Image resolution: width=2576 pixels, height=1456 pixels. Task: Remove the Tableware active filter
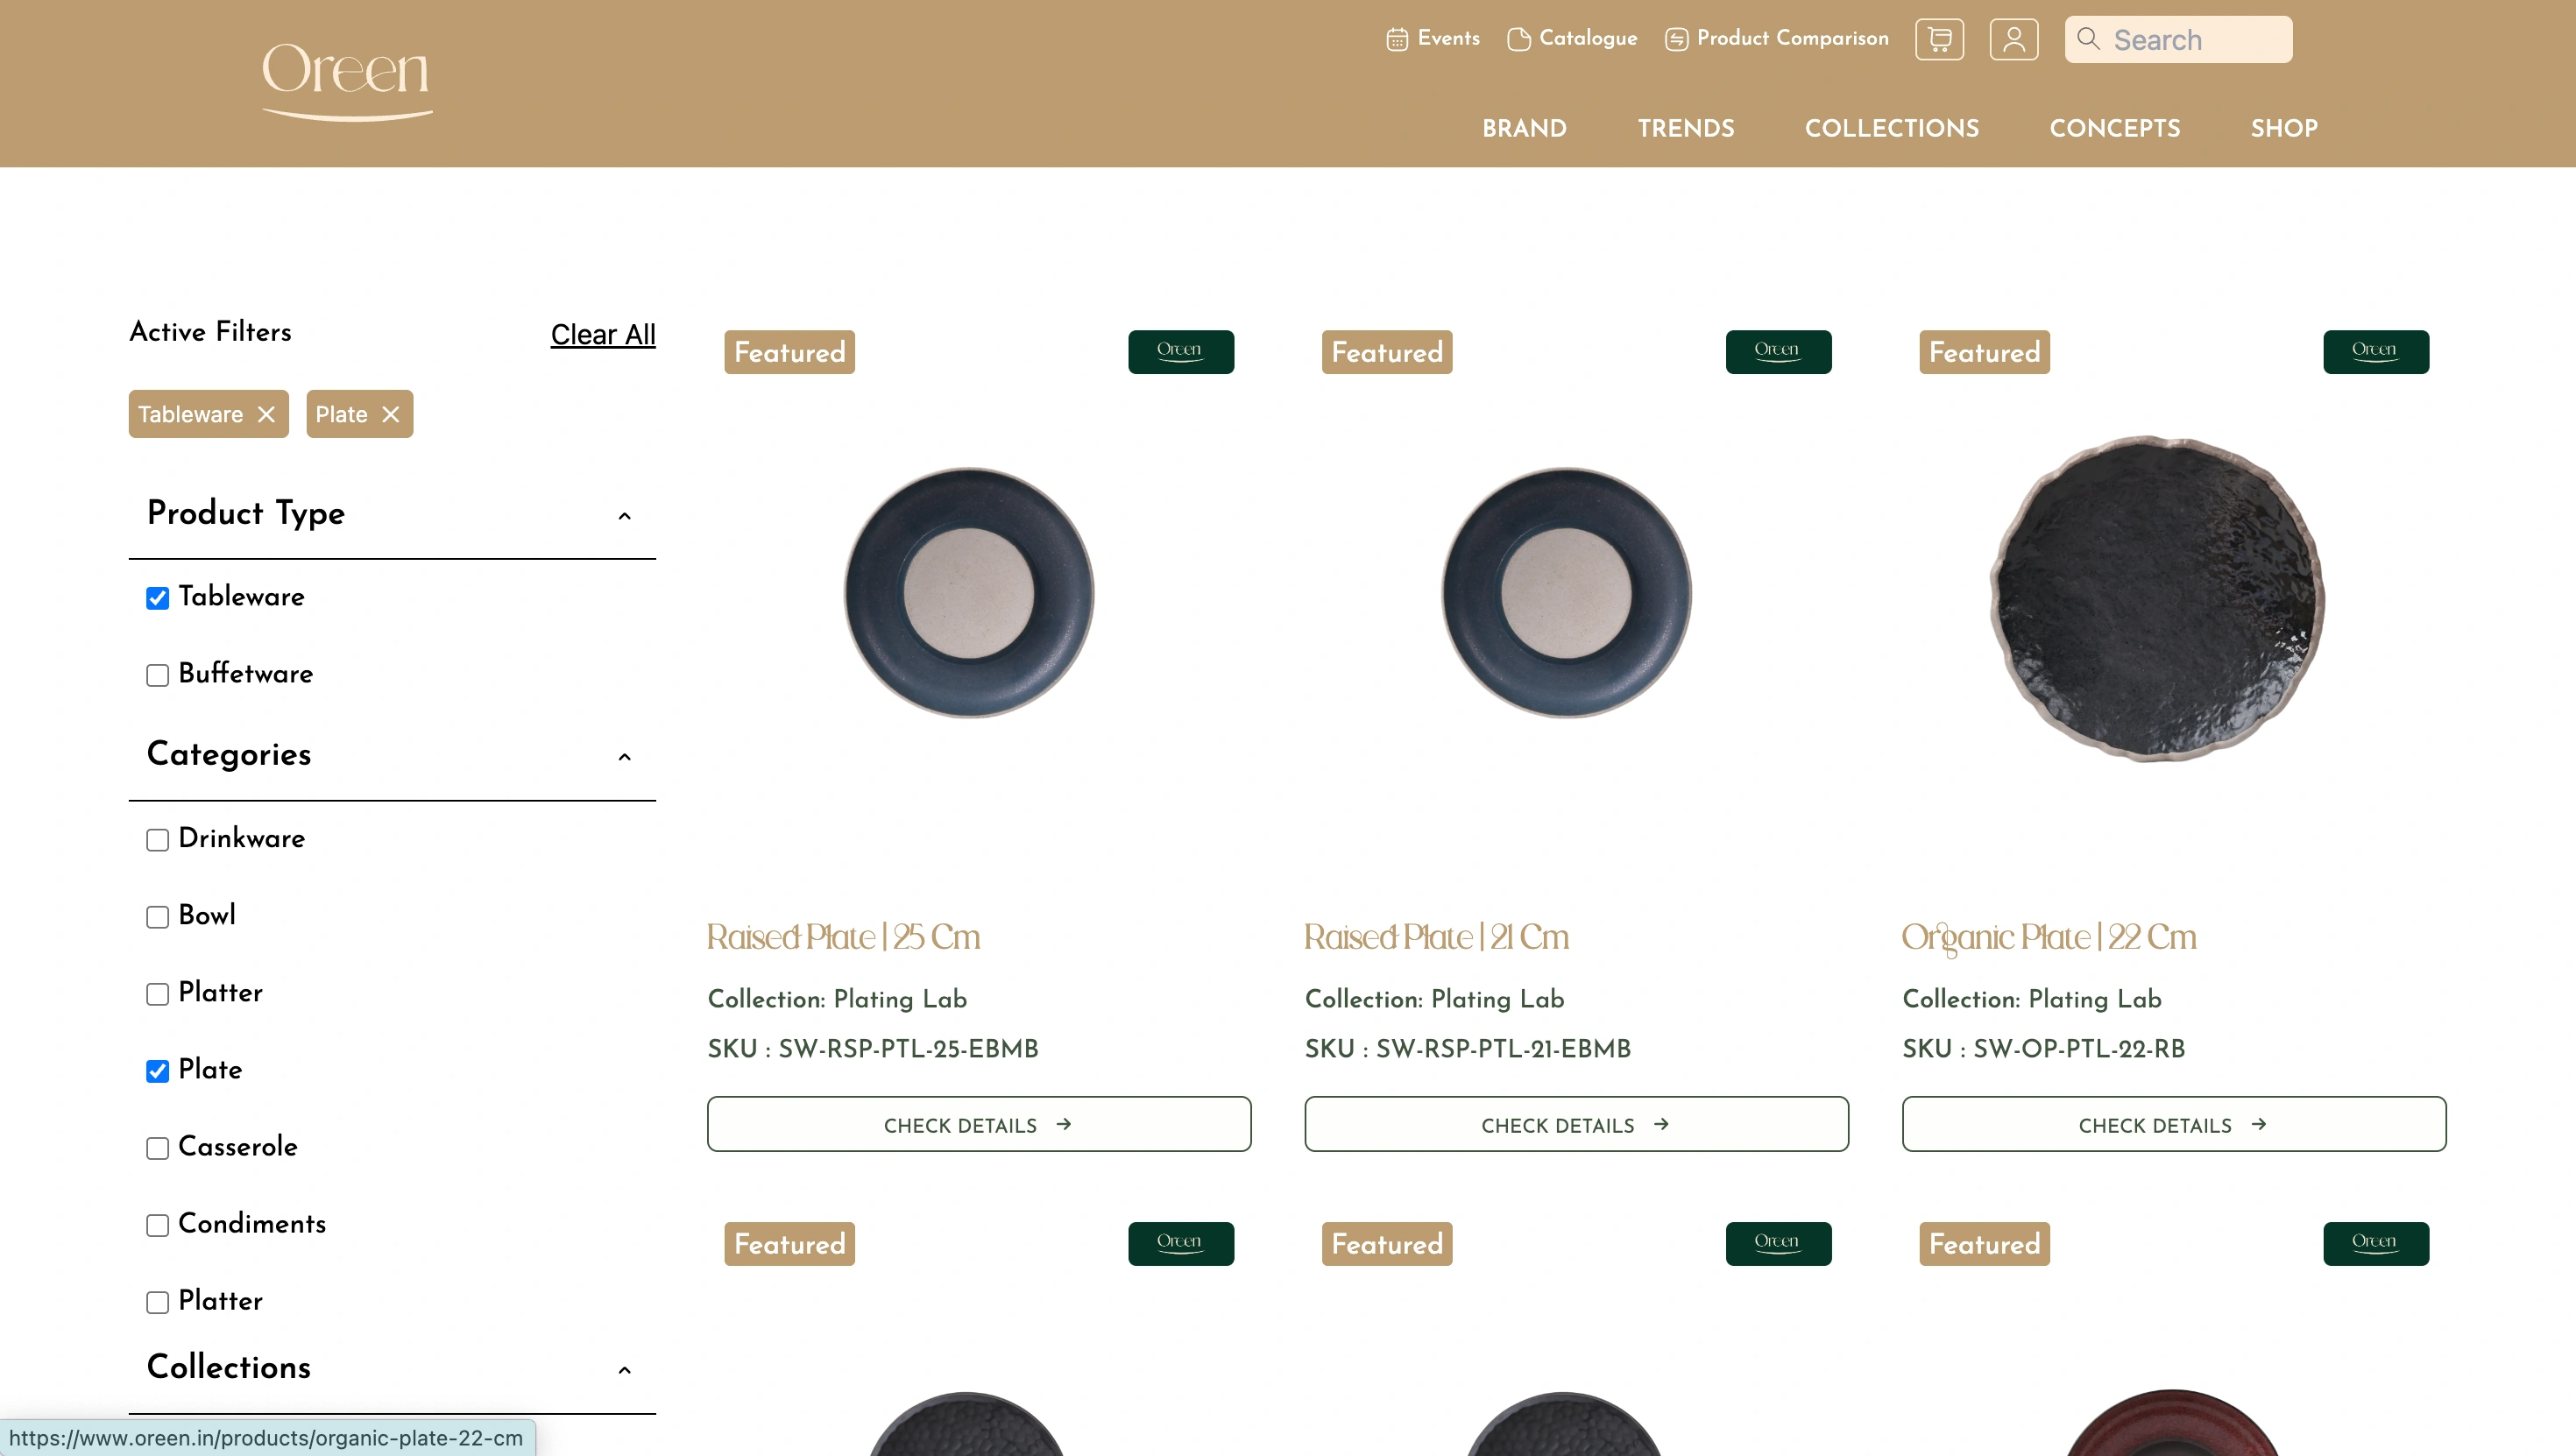pos(266,414)
